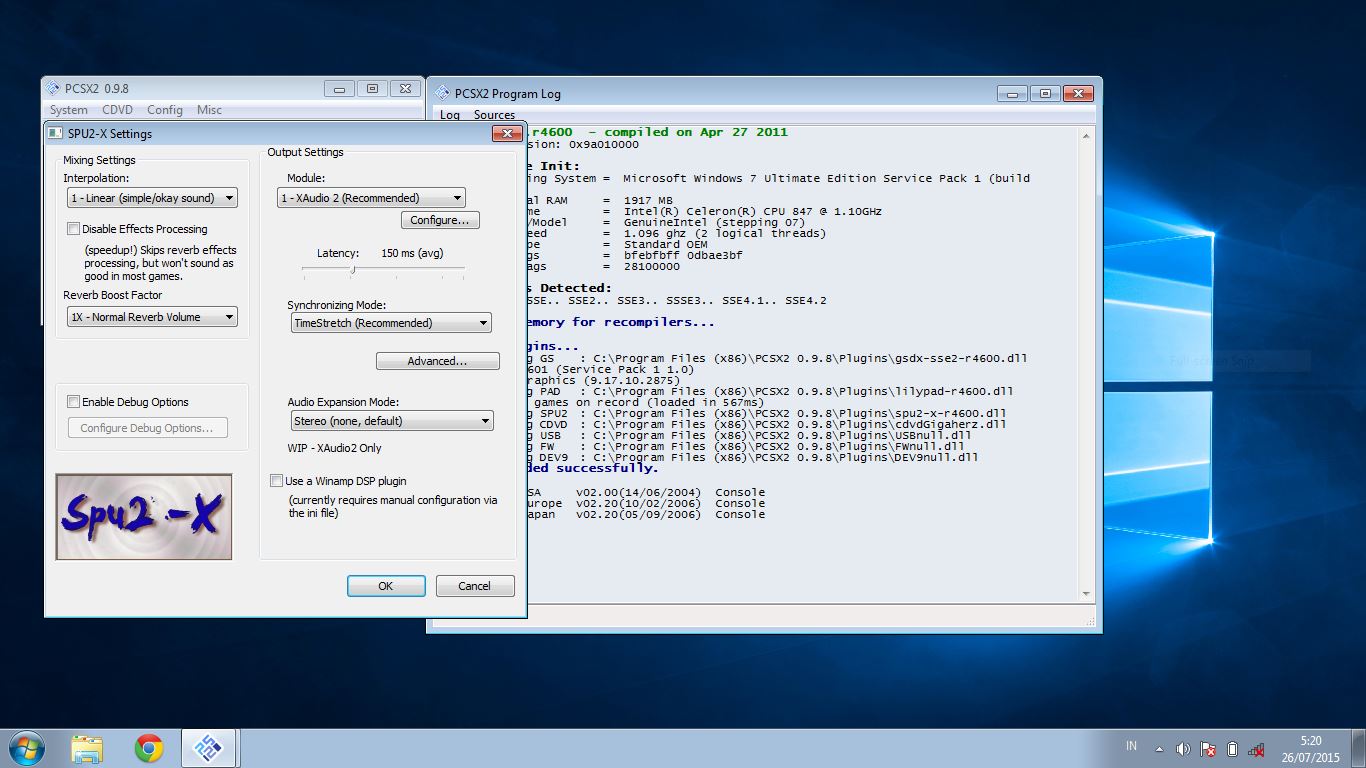1366x768 pixels.
Task: Open the taskbar clock and date
Action: point(1311,749)
